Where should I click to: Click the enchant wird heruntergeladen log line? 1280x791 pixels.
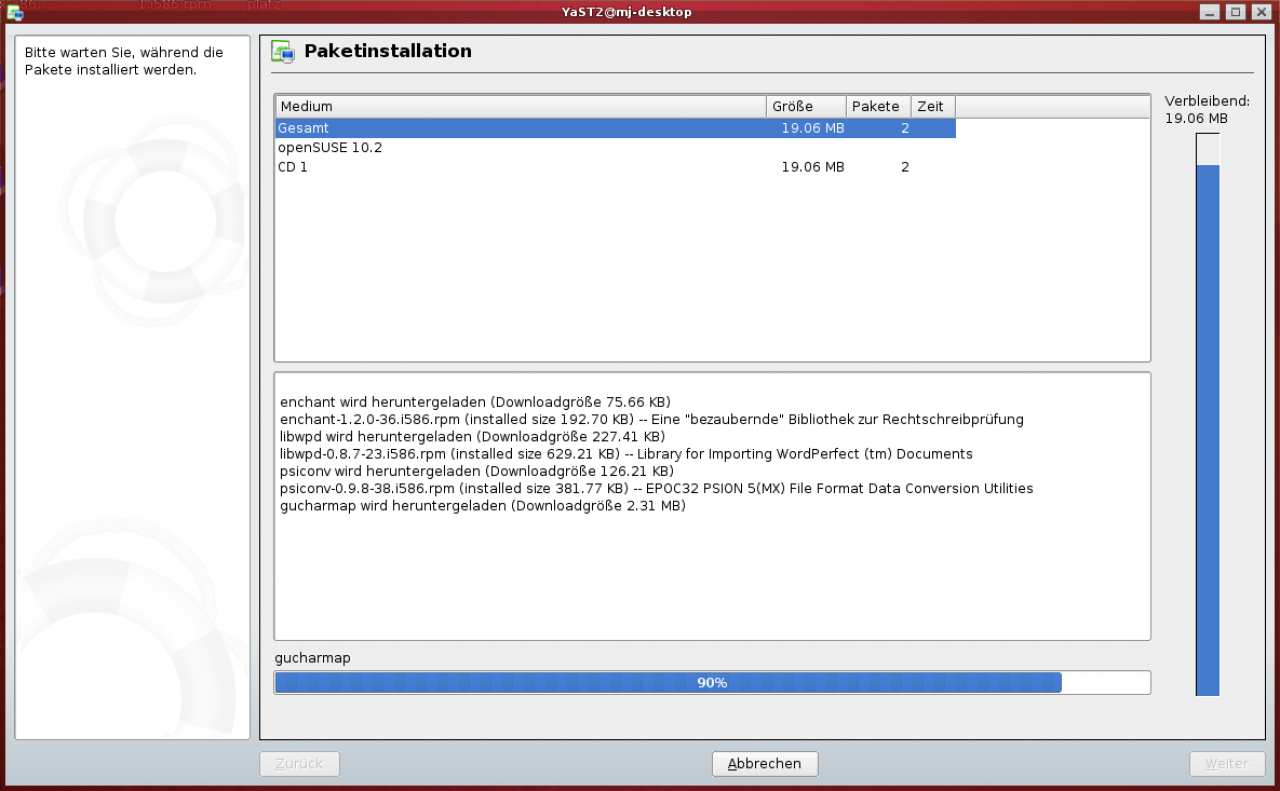click(475, 402)
